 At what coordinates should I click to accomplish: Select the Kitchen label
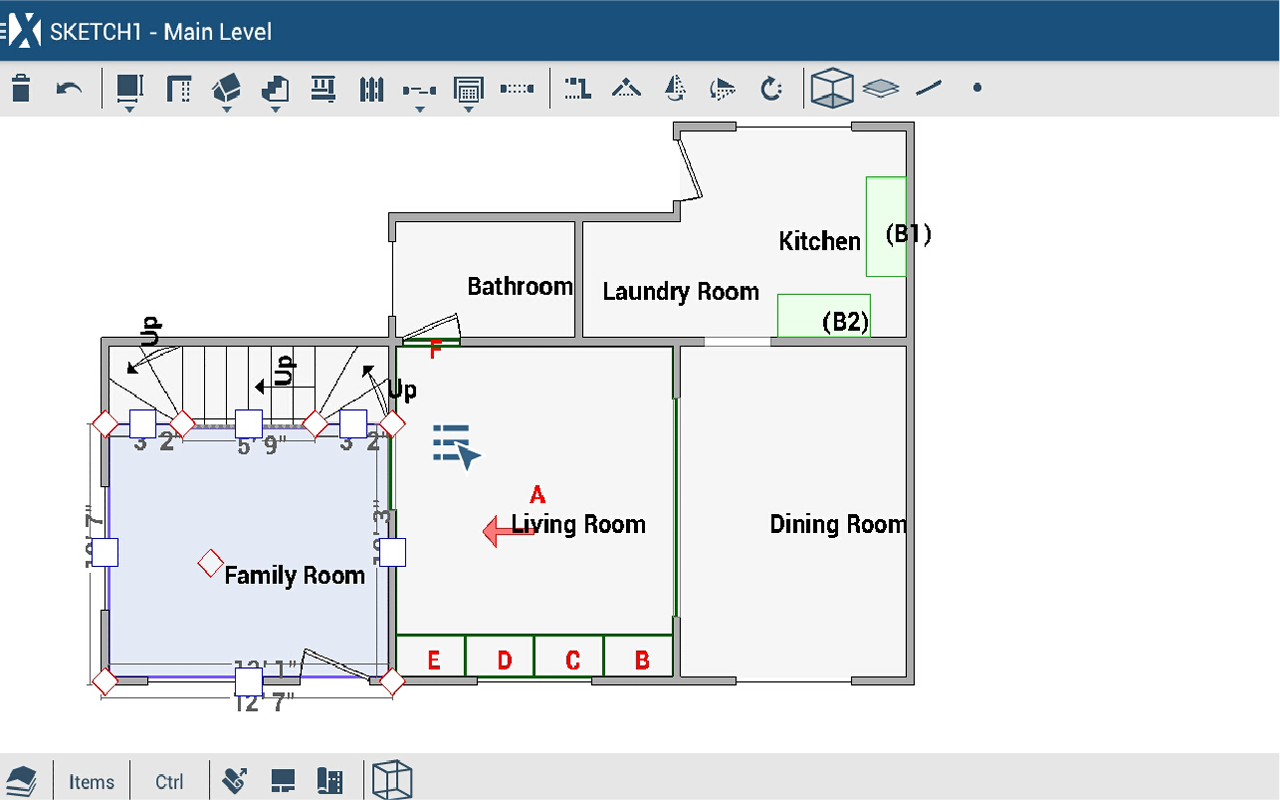click(x=819, y=241)
